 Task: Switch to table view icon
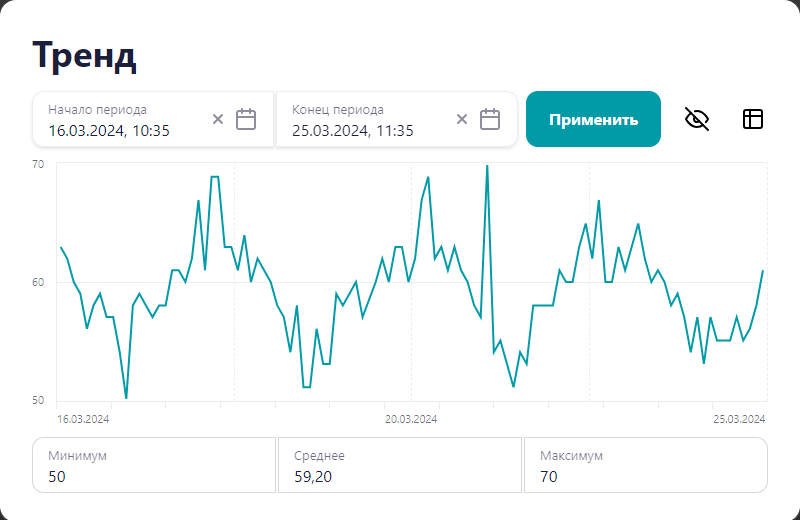click(x=753, y=119)
